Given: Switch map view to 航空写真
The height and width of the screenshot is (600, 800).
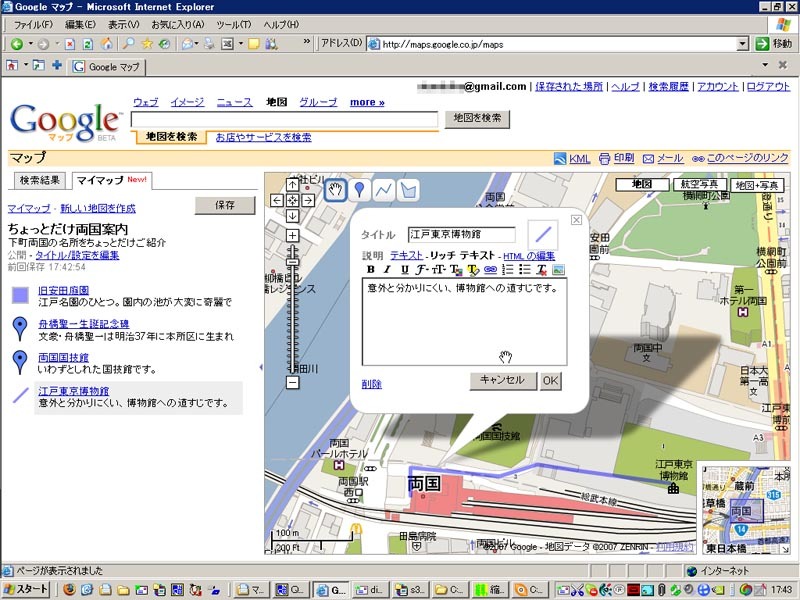Looking at the screenshot, I should (x=699, y=184).
